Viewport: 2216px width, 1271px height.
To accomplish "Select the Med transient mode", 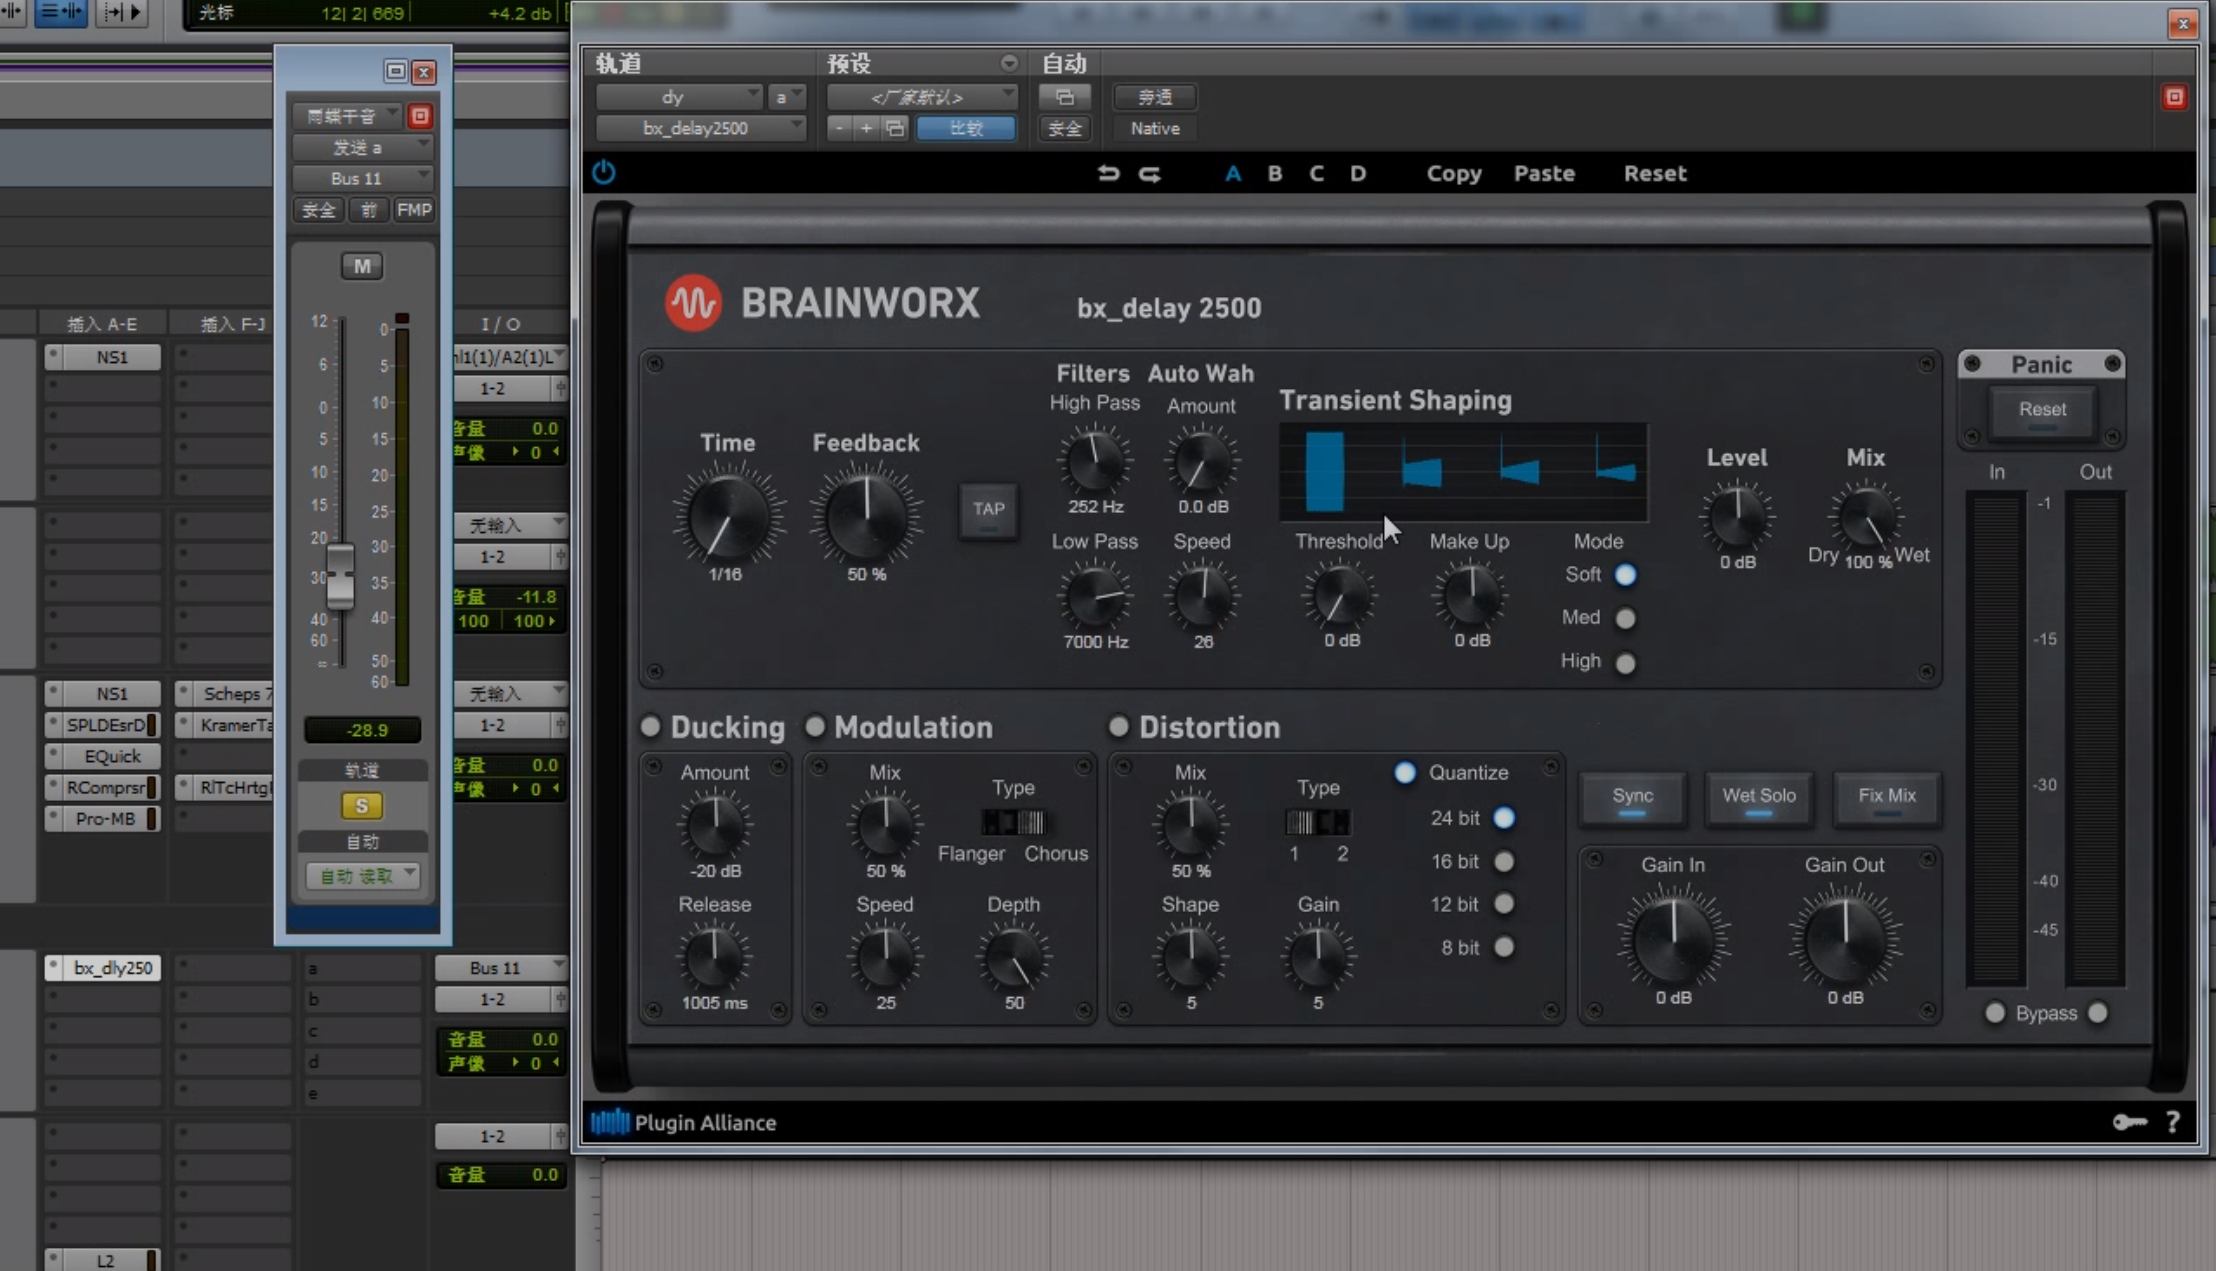I will pos(1625,618).
